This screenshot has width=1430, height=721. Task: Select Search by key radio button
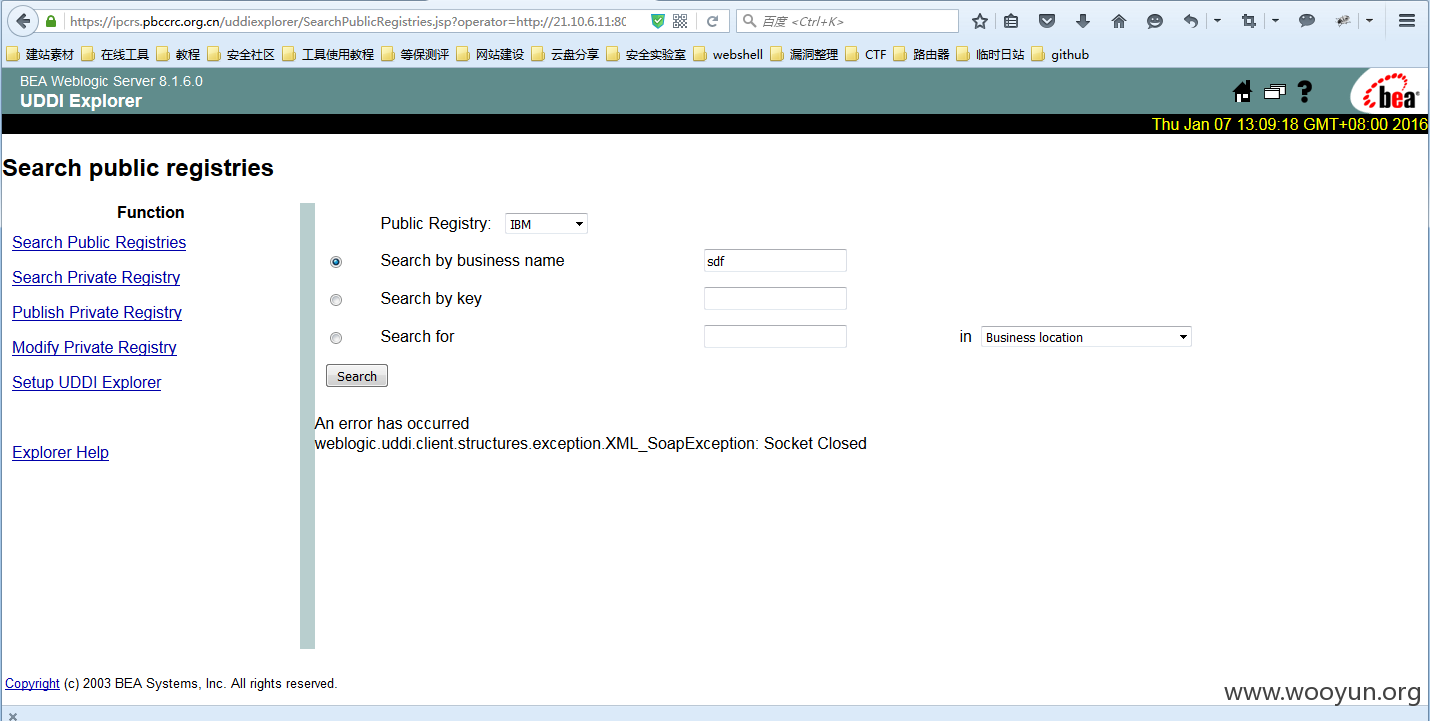[336, 300]
